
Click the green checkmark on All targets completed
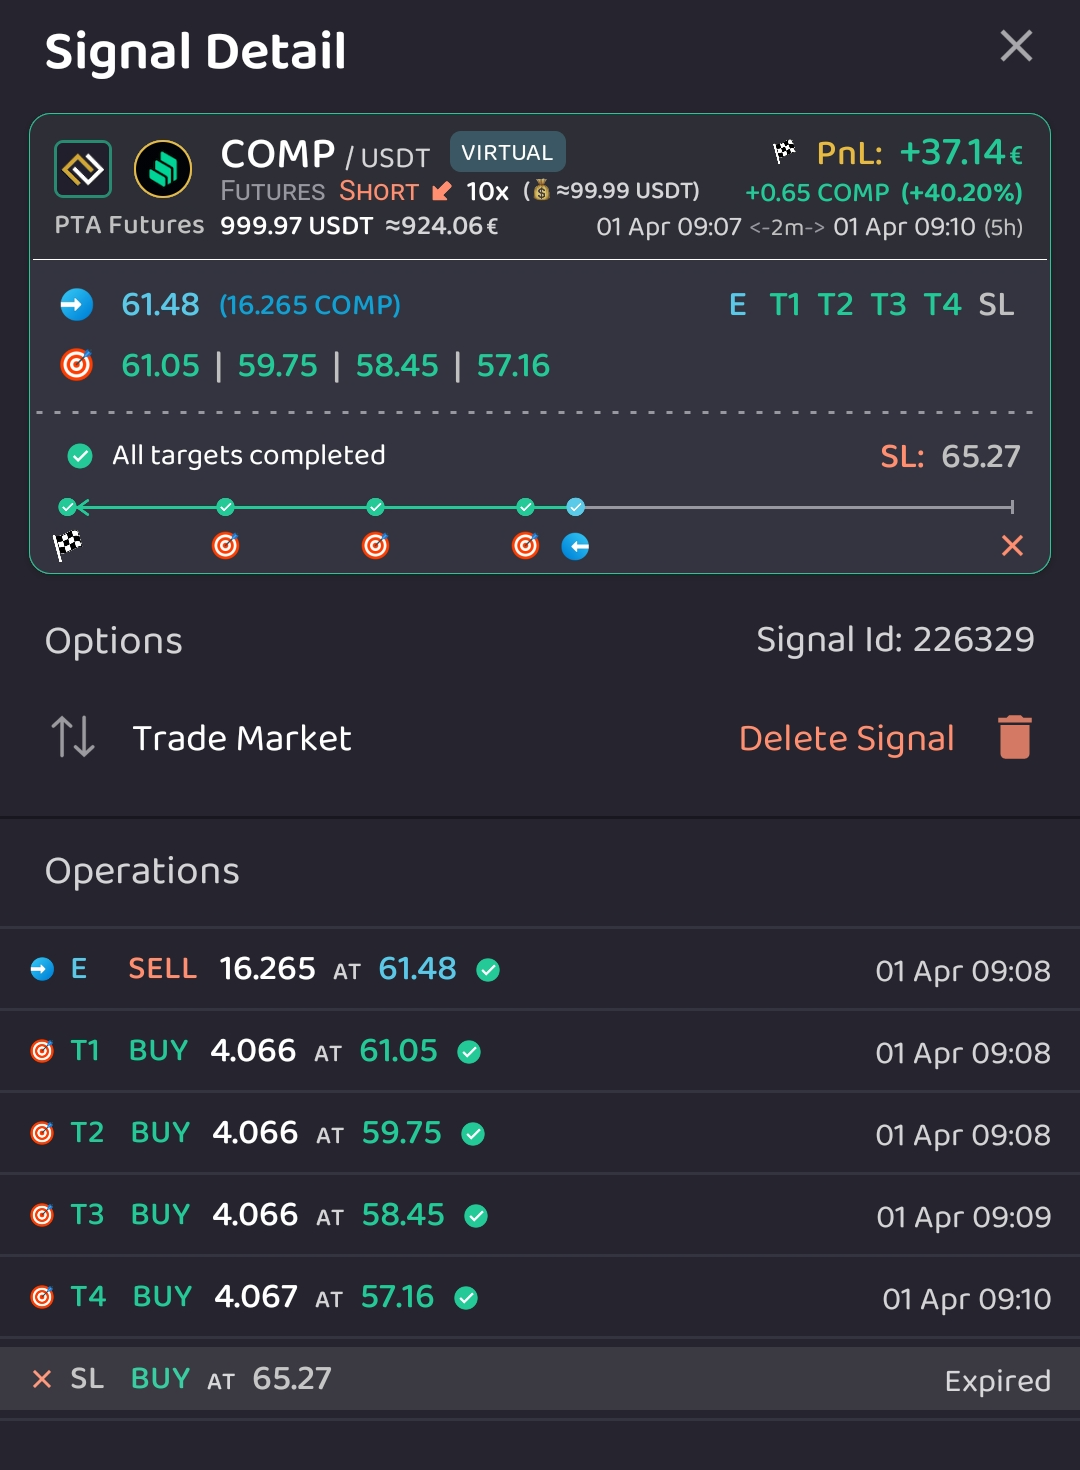coord(78,455)
